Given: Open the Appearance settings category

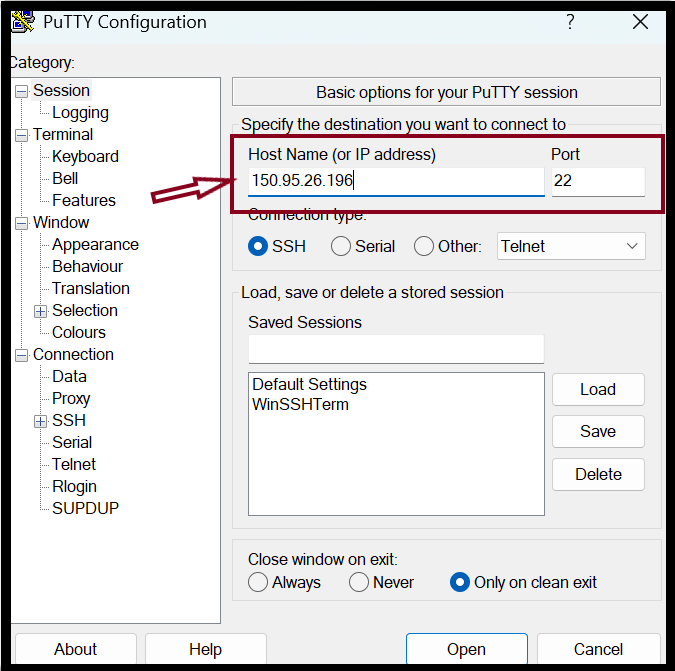Looking at the screenshot, I should (95, 245).
